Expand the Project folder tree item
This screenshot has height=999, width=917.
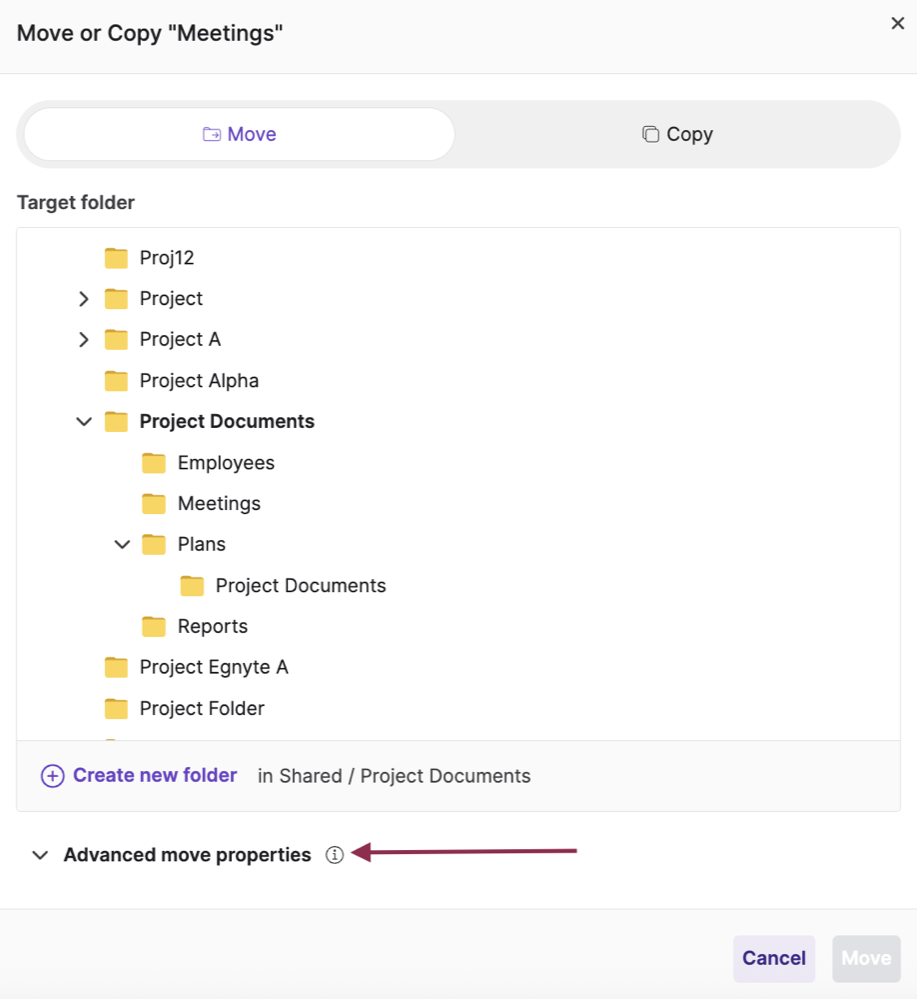coord(83,298)
